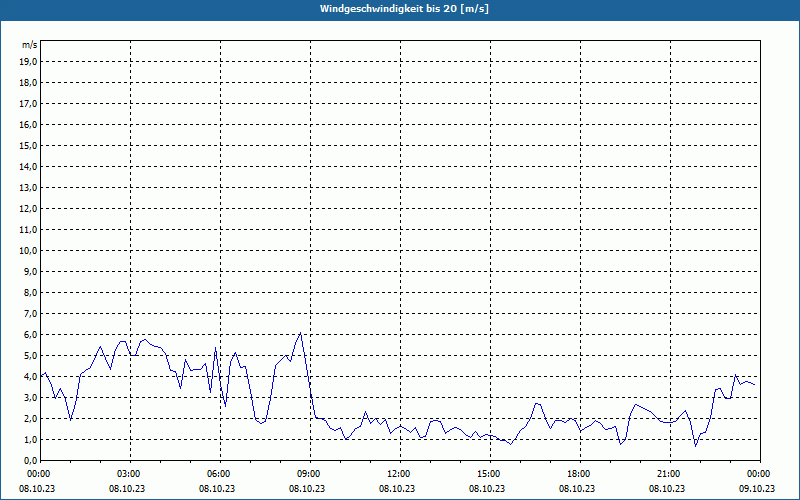Select the '00:00' label above '08.10.23'
The width and height of the screenshot is (800, 500).
[x=37, y=474]
